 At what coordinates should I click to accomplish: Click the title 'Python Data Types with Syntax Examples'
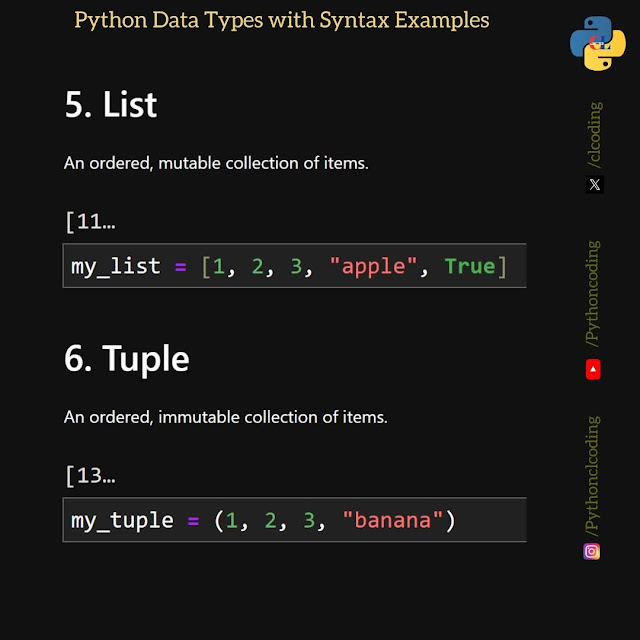point(282,20)
